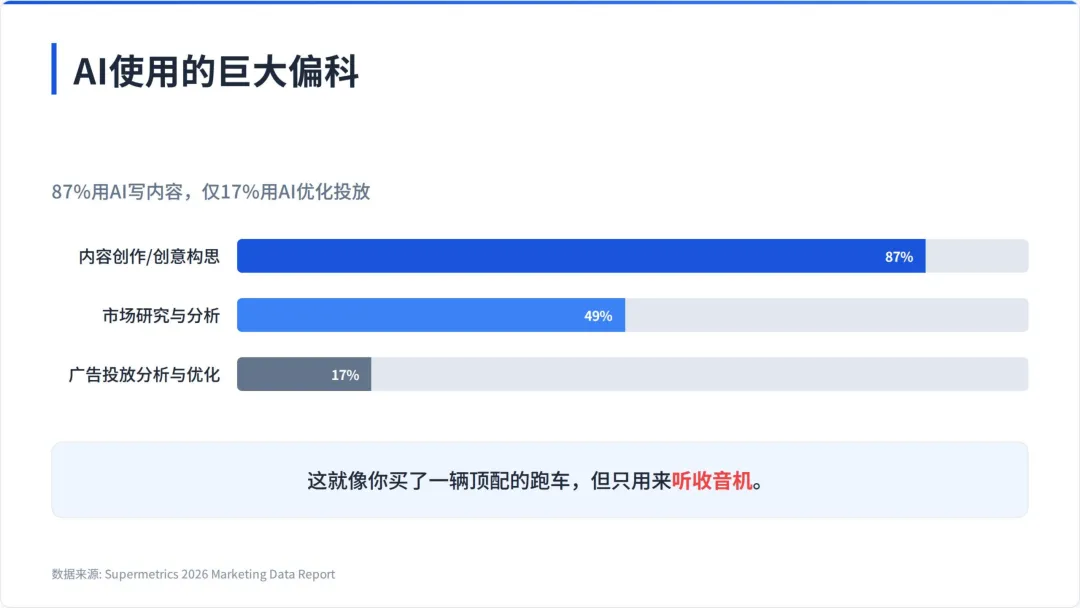This screenshot has height=608, width=1080.
Task: Click the quote text 这就像你买了一辆顶配的跑车
Action: pyautogui.click(x=438, y=481)
